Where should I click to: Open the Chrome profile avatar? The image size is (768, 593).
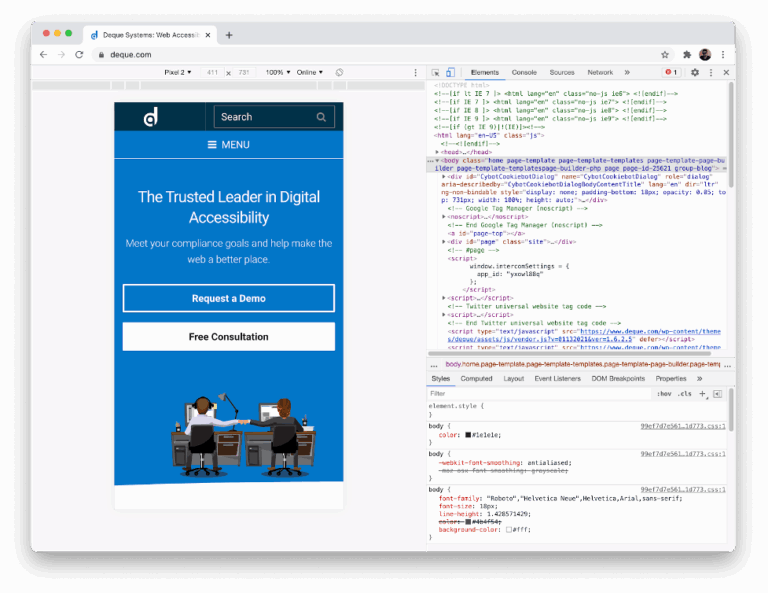tap(705, 54)
